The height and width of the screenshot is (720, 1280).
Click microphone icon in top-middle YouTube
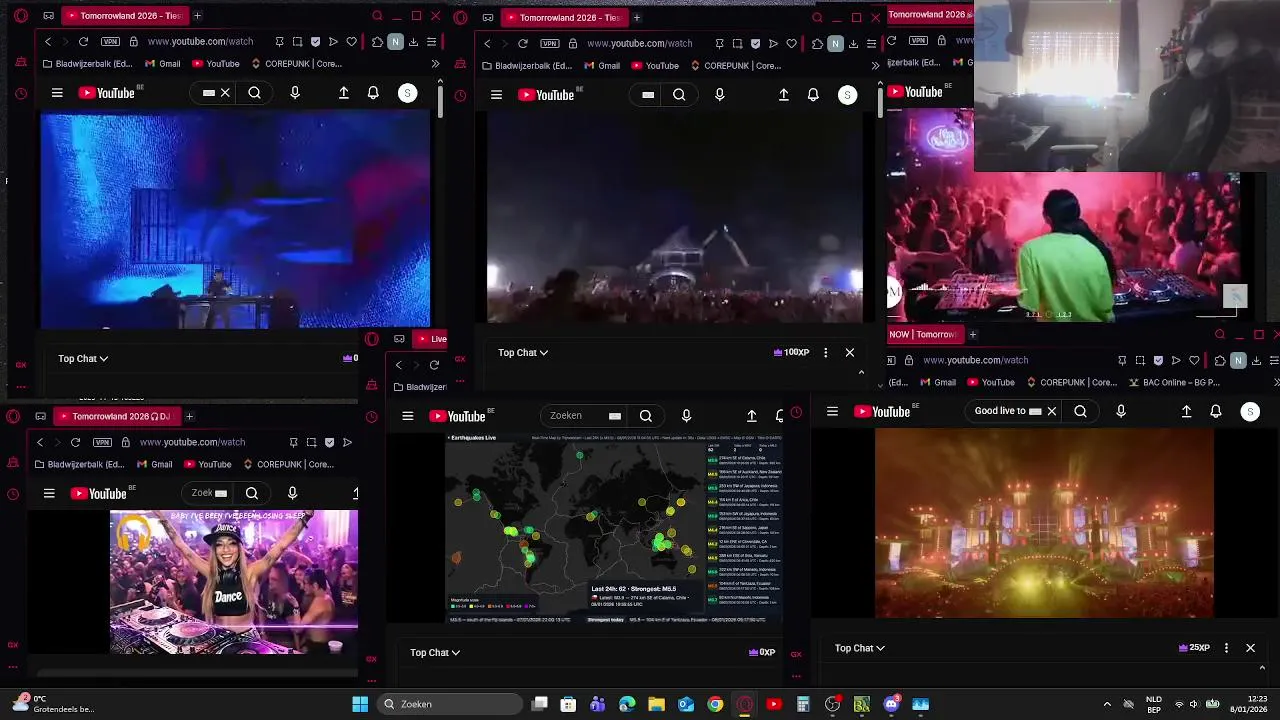pyautogui.click(x=719, y=95)
